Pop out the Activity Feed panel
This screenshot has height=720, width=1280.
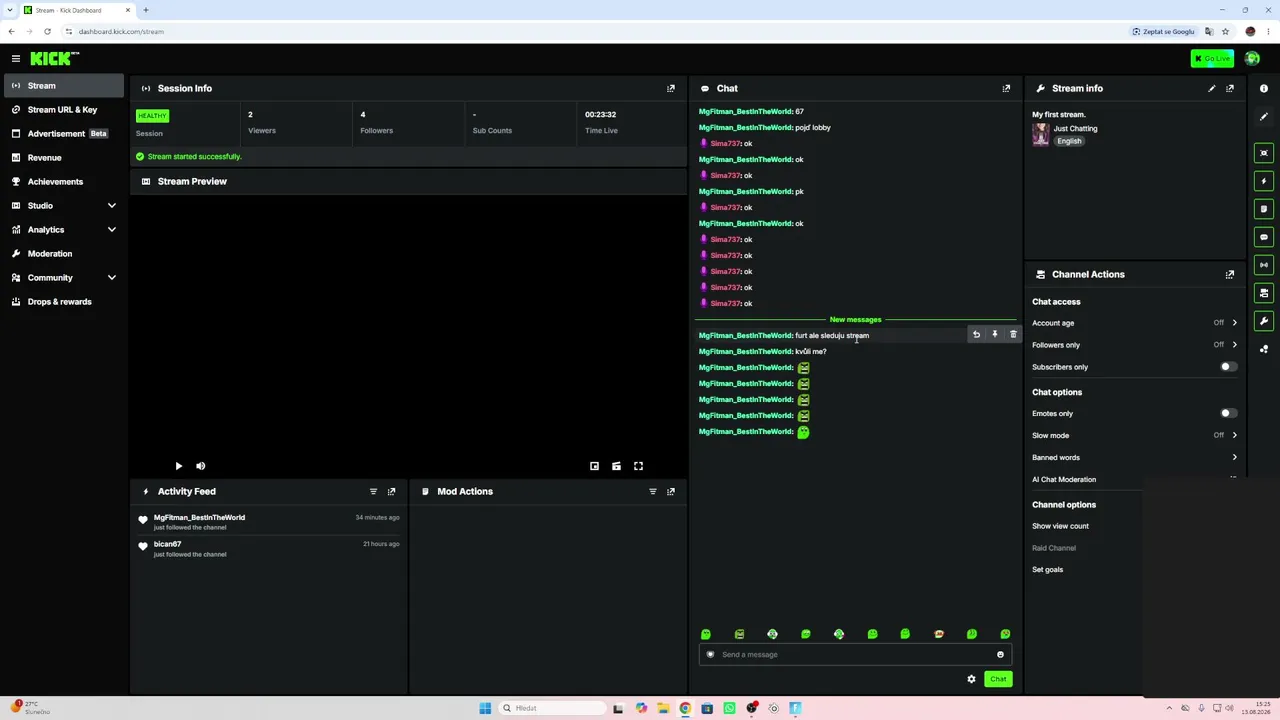click(391, 491)
